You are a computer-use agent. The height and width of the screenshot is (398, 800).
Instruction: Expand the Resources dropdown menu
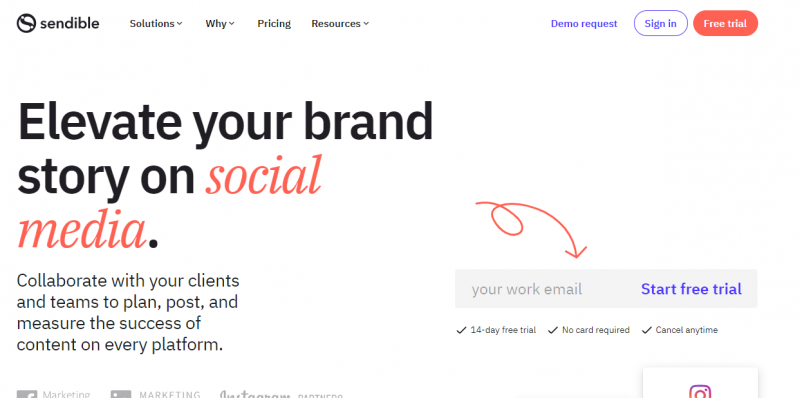coord(340,23)
